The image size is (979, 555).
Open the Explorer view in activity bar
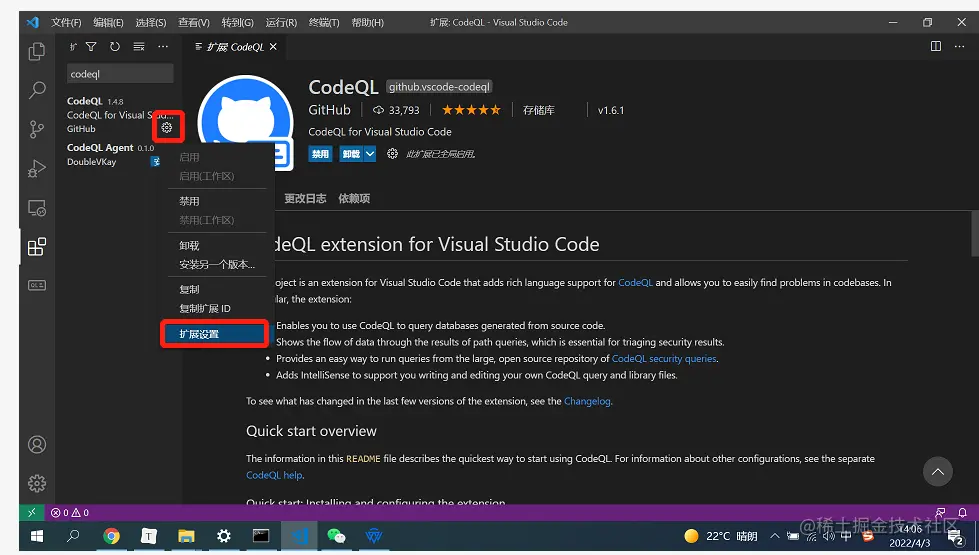tap(37, 51)
